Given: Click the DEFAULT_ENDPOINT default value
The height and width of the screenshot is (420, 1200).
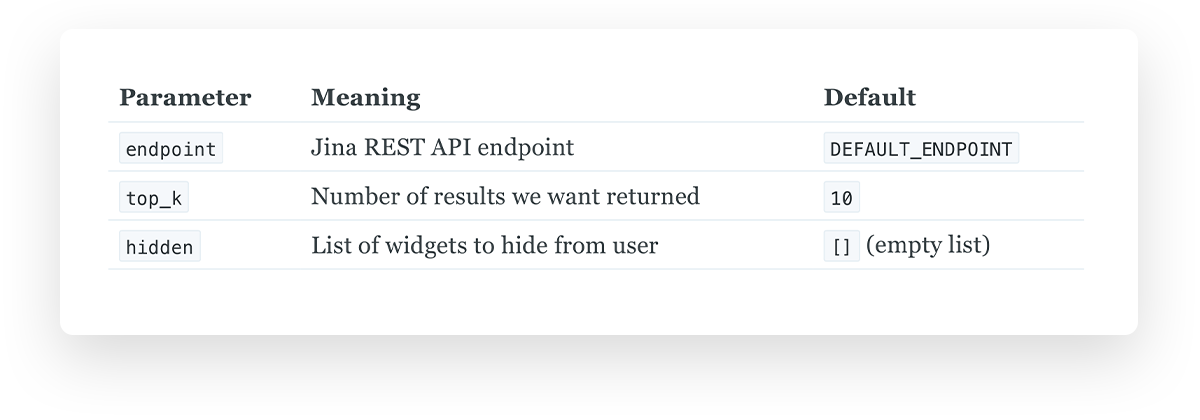Looking at the screenshot, I should pyautogui.click(x=921, y=149).
